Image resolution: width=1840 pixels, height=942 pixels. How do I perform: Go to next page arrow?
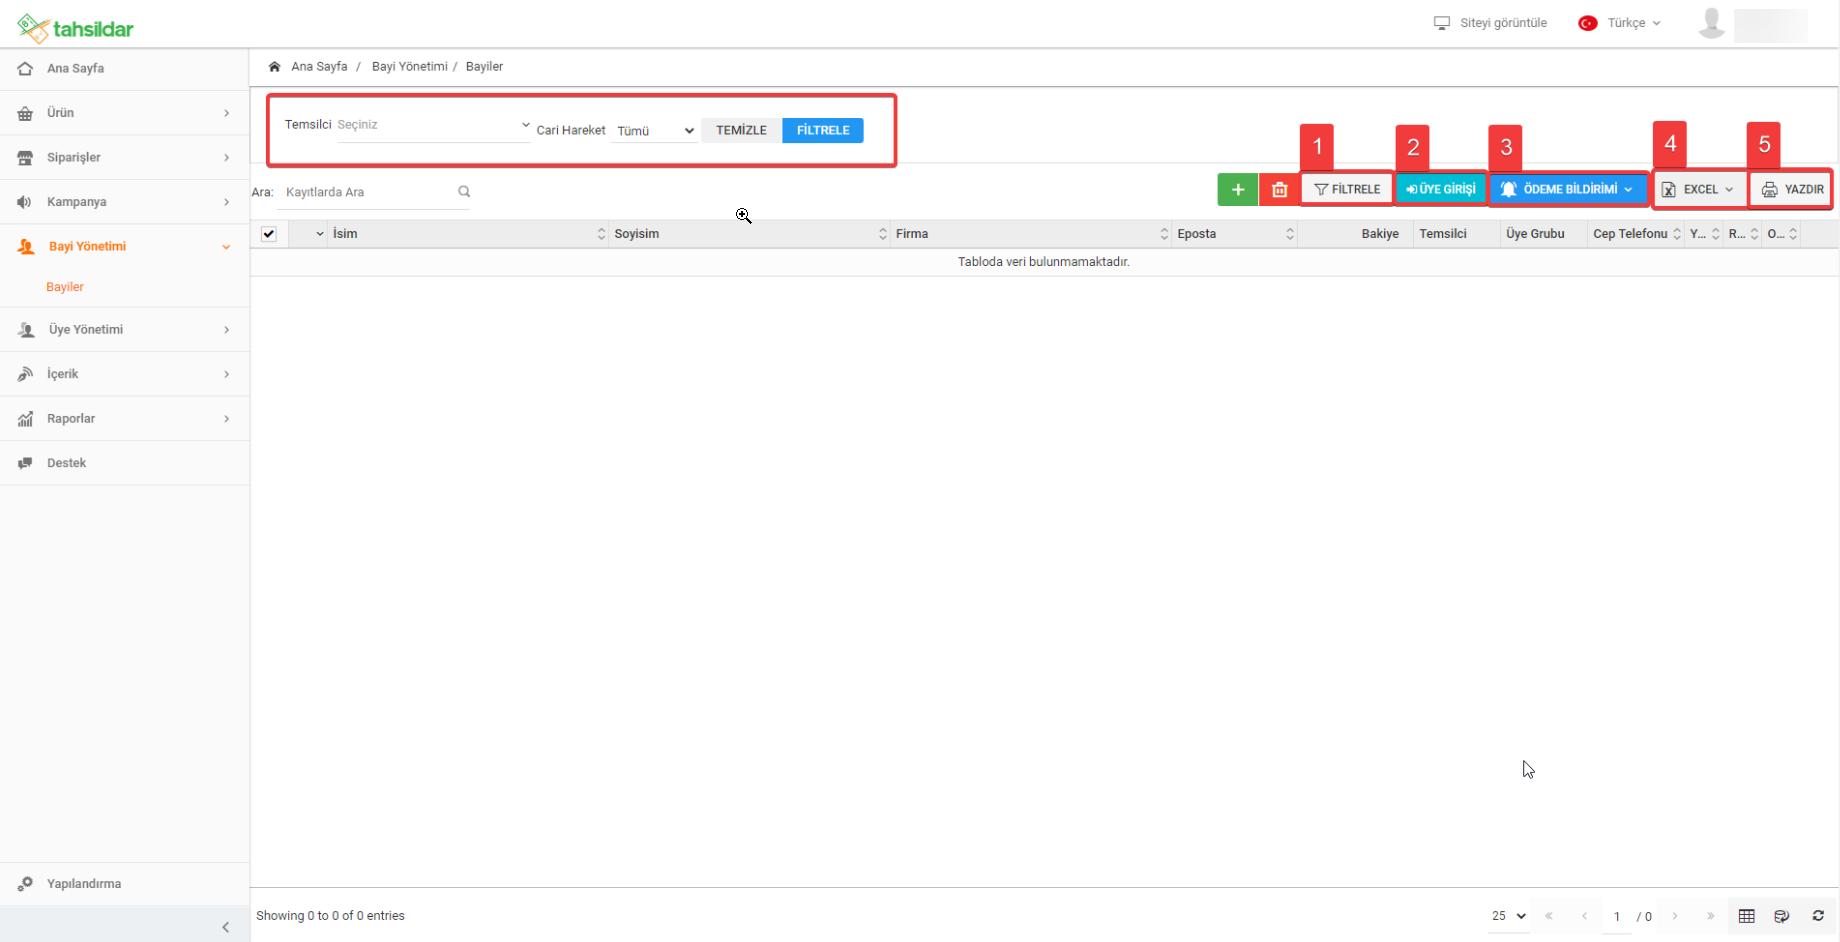coord(1675,916)
